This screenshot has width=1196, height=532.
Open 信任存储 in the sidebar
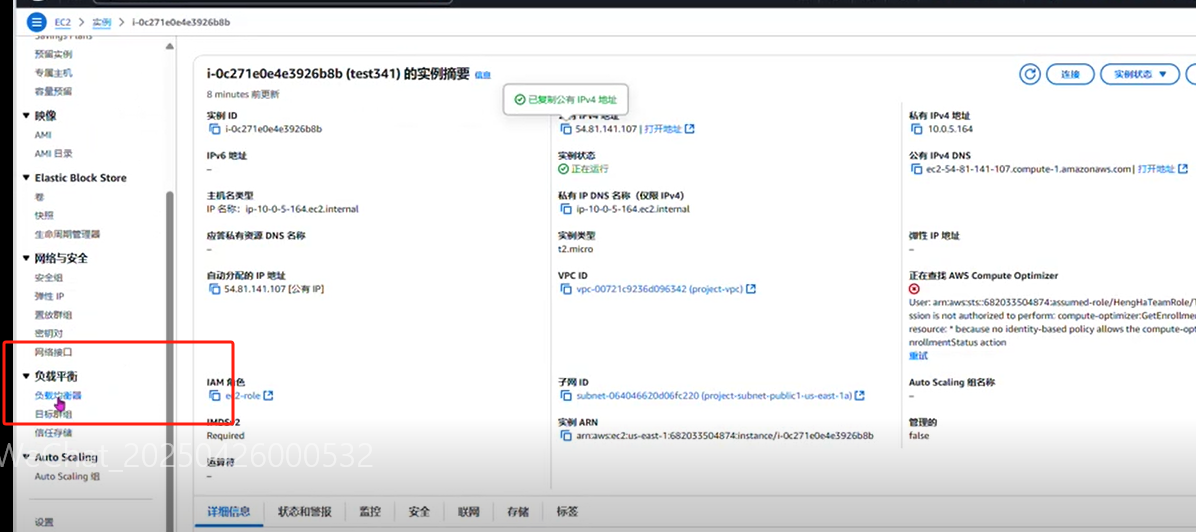[53, 433]
